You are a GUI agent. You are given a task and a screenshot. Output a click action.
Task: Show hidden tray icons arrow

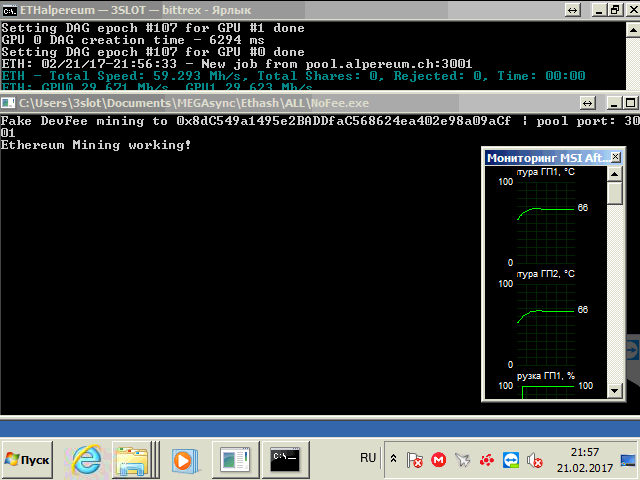click(393, 459)
